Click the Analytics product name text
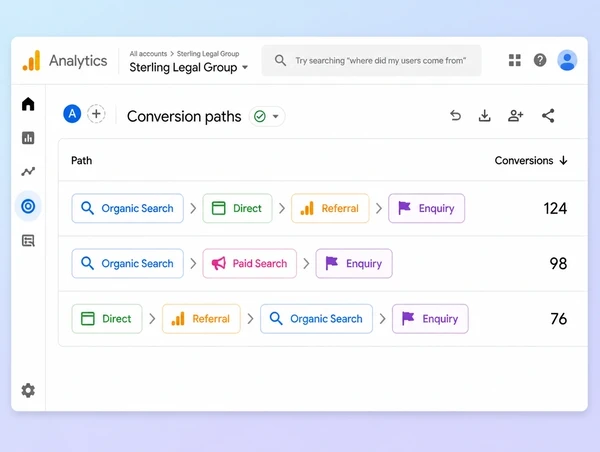Image resolution: width=600 pixels, height=452 pixels. 78,61
